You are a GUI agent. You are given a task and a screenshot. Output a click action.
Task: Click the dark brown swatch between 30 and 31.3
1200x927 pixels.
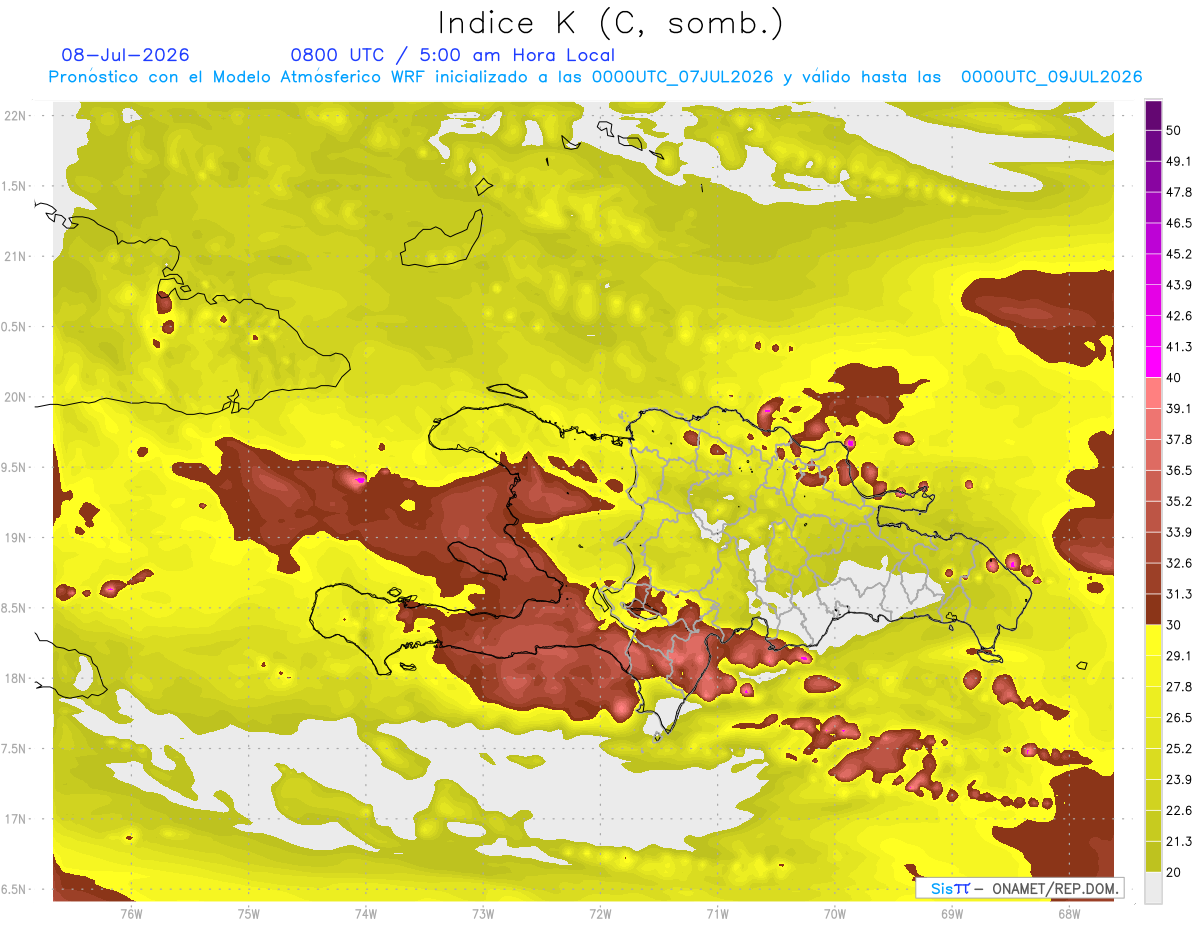[1153, 609]
